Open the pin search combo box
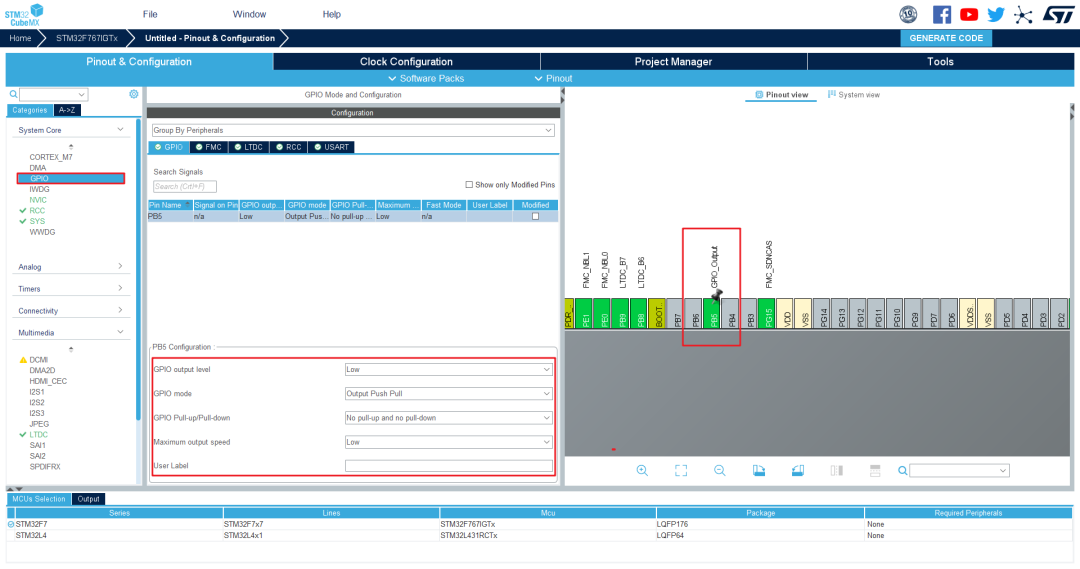Screen dimensions: 1080x569 959,470
